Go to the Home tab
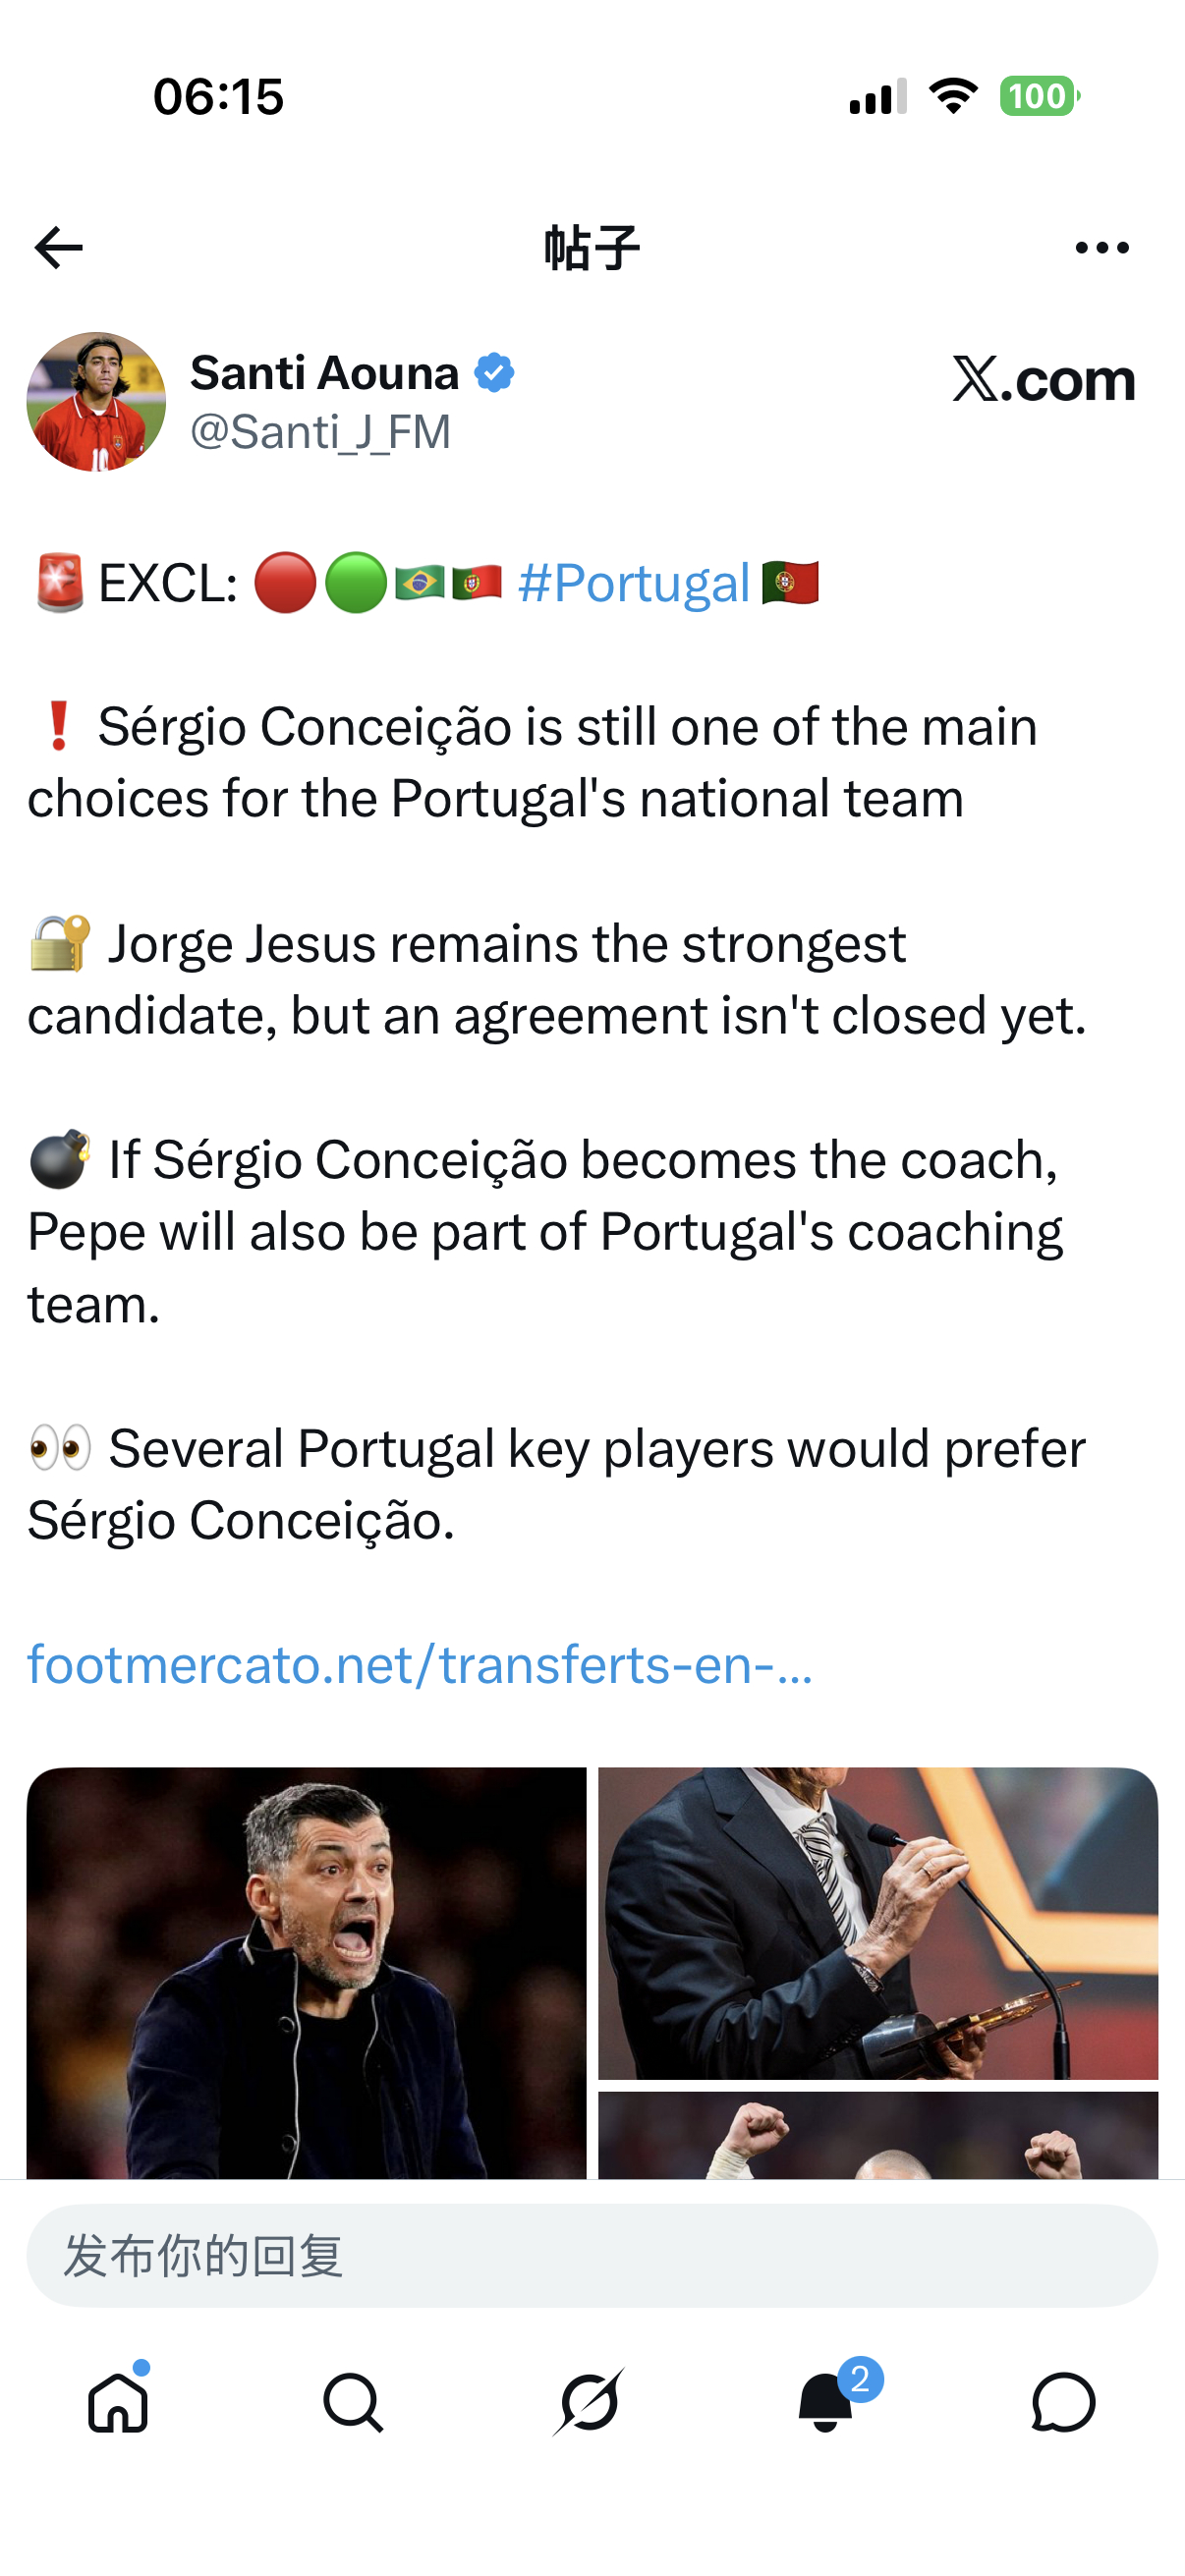 (118, 2402)
